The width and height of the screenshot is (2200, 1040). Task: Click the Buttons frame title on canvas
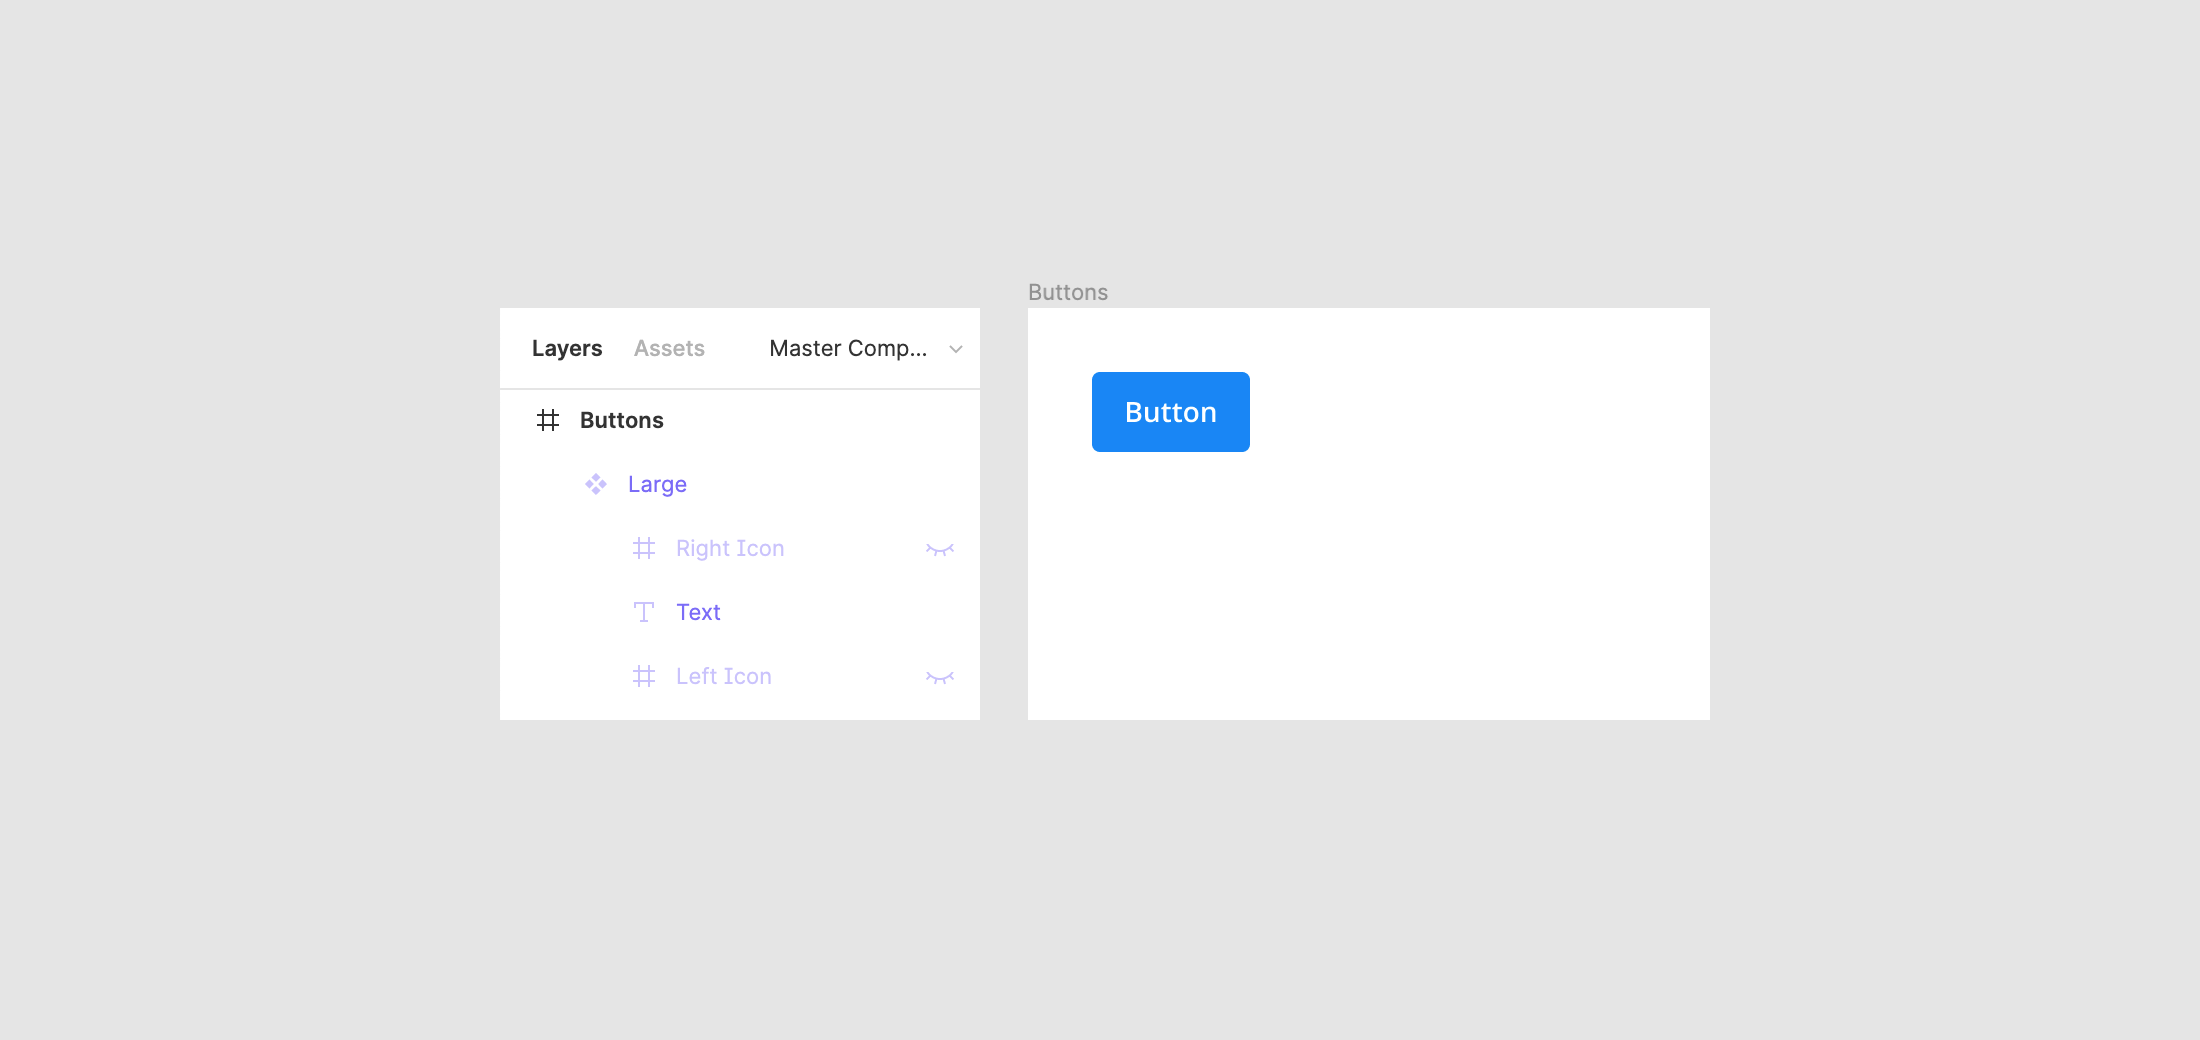[x=1068, y=292]
